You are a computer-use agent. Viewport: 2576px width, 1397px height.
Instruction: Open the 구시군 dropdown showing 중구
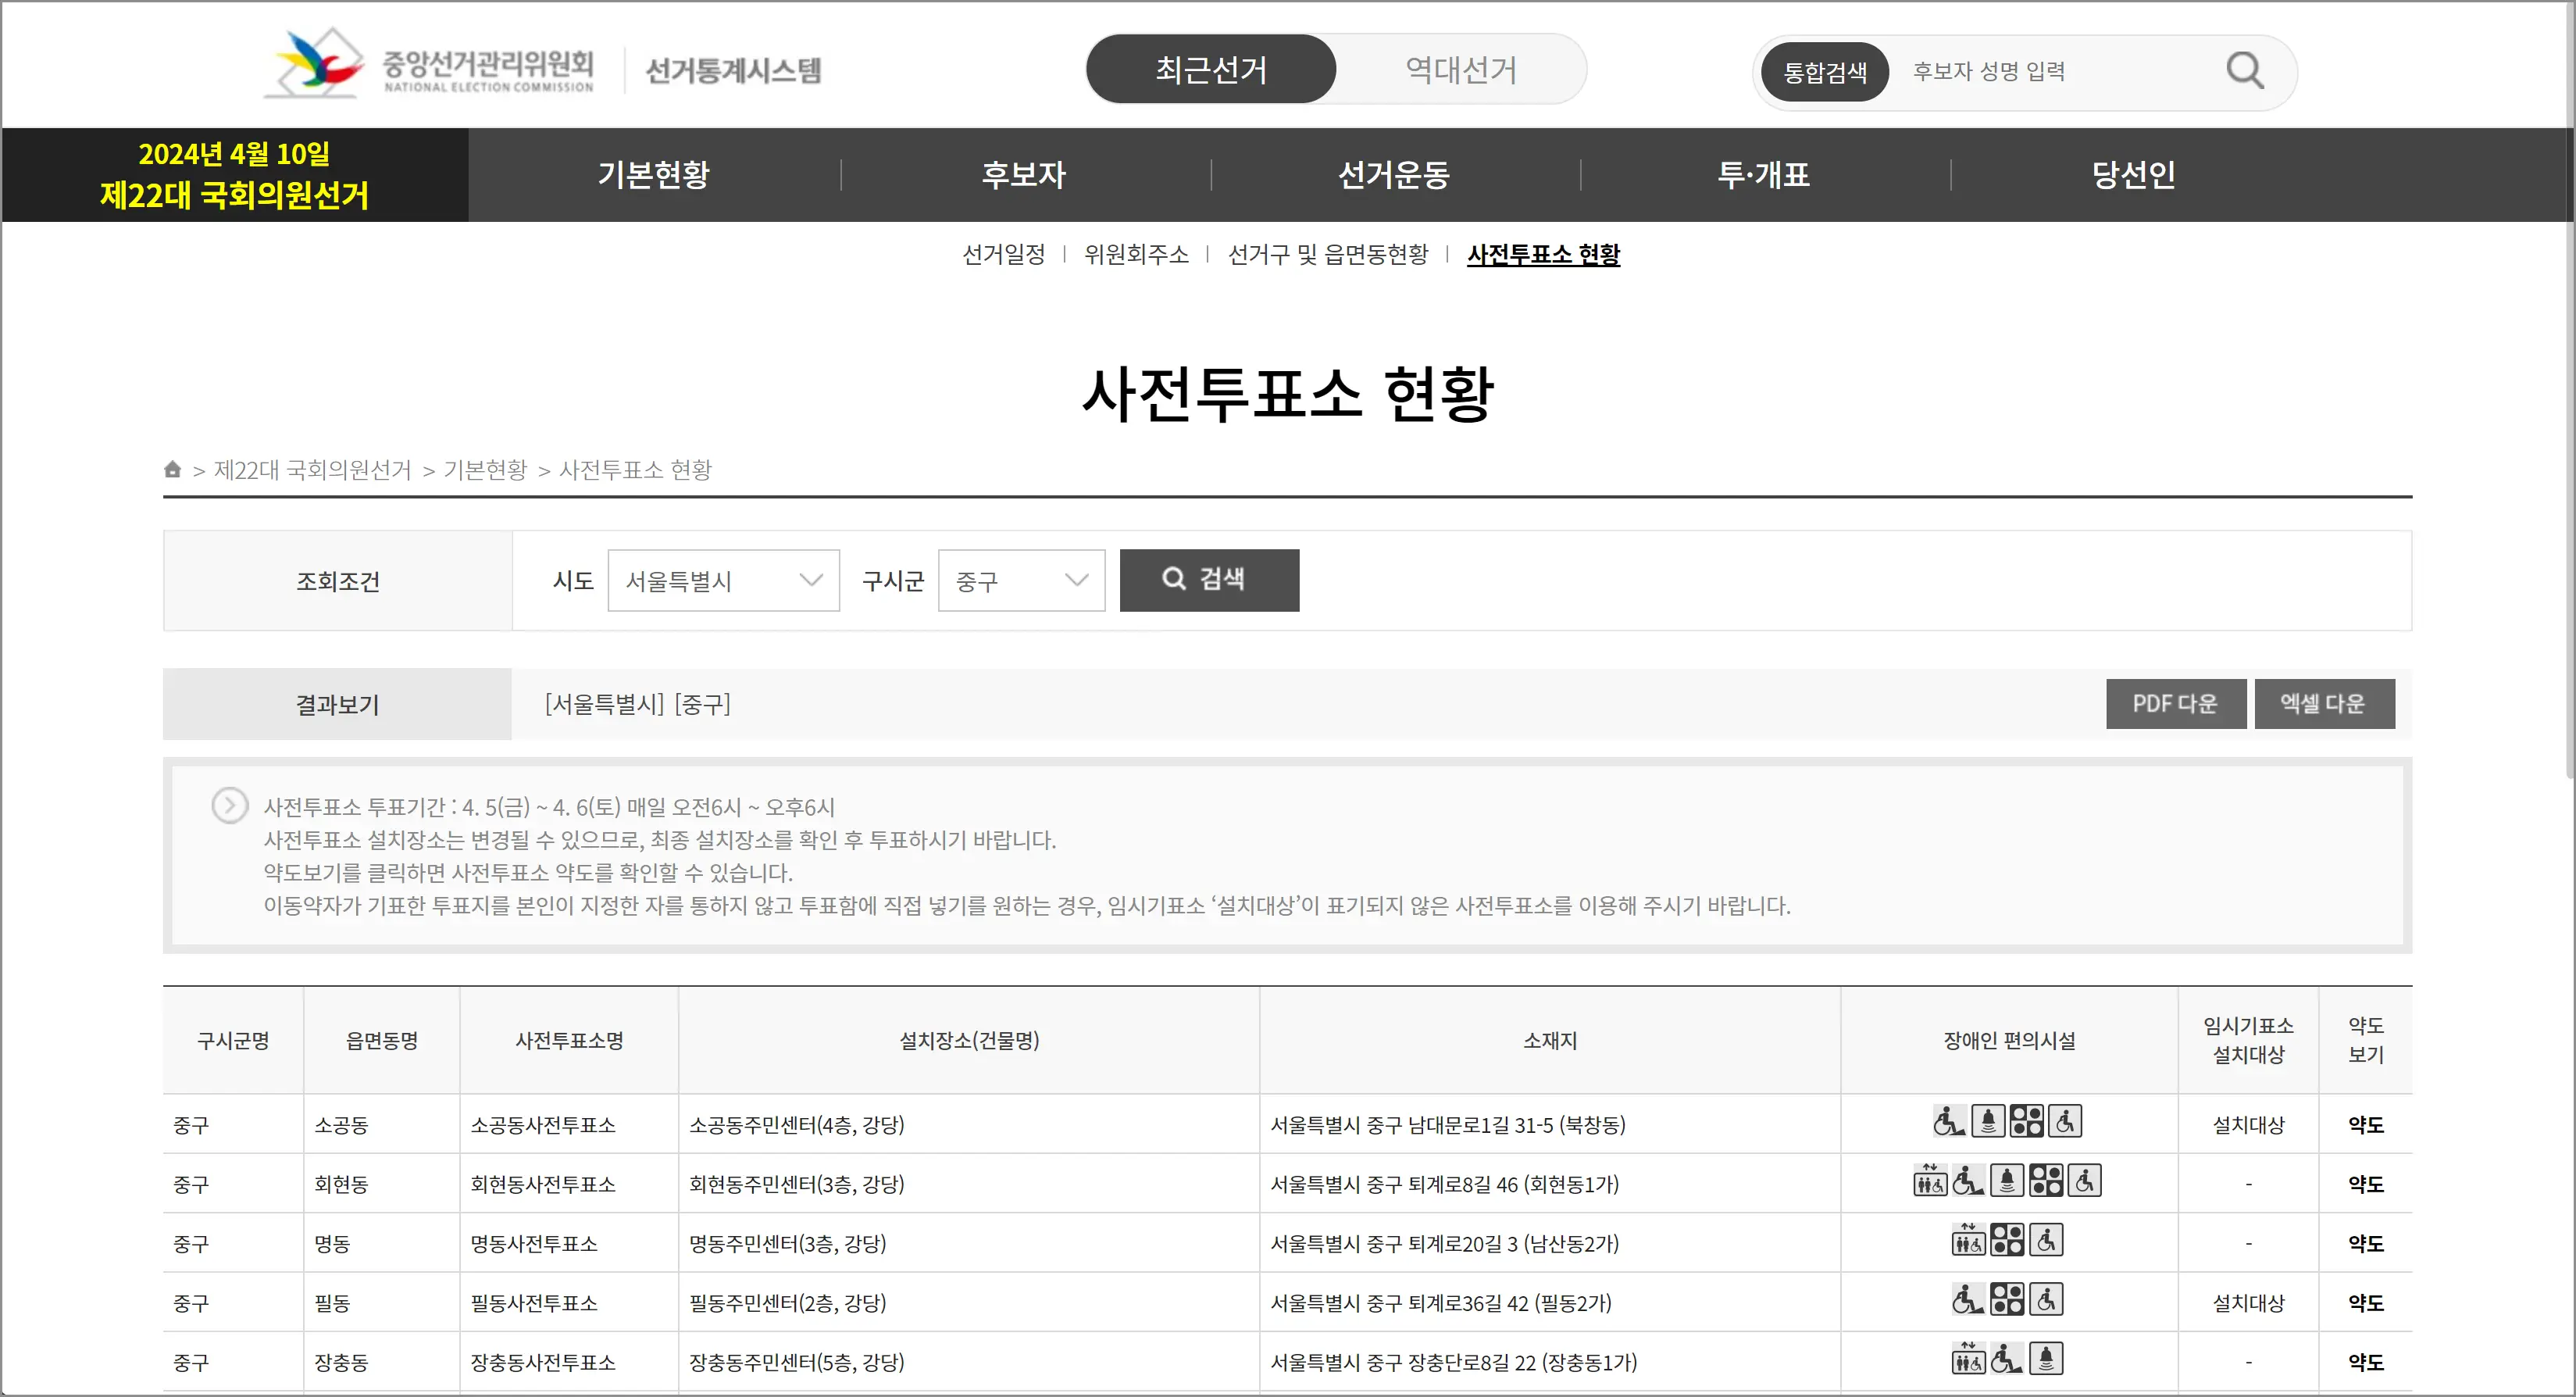tap(1021, 580)
